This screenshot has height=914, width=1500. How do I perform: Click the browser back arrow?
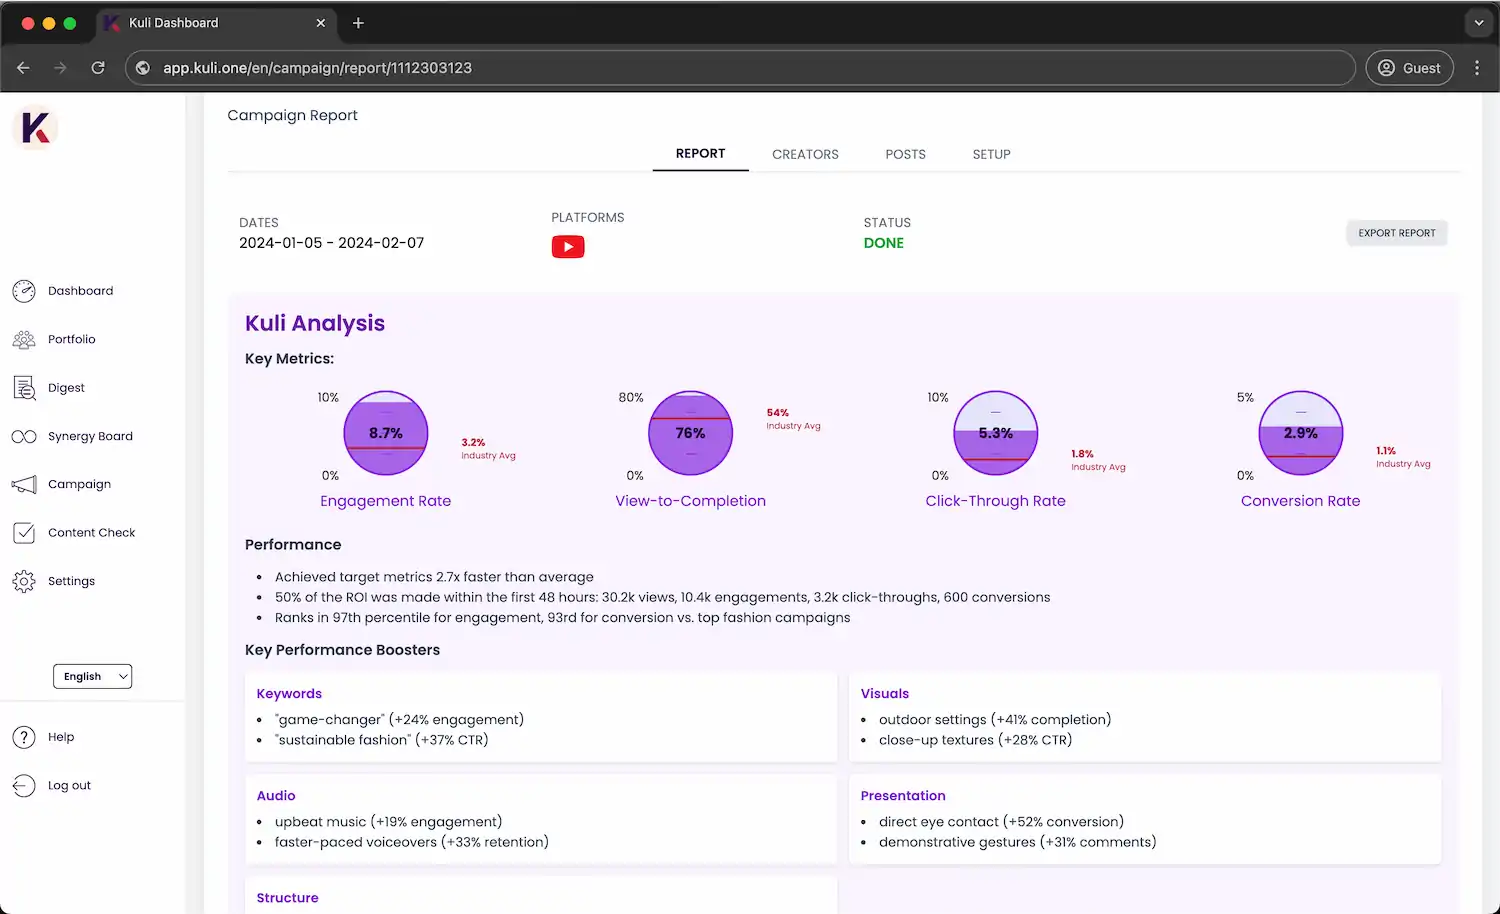(x=23, y=68)
